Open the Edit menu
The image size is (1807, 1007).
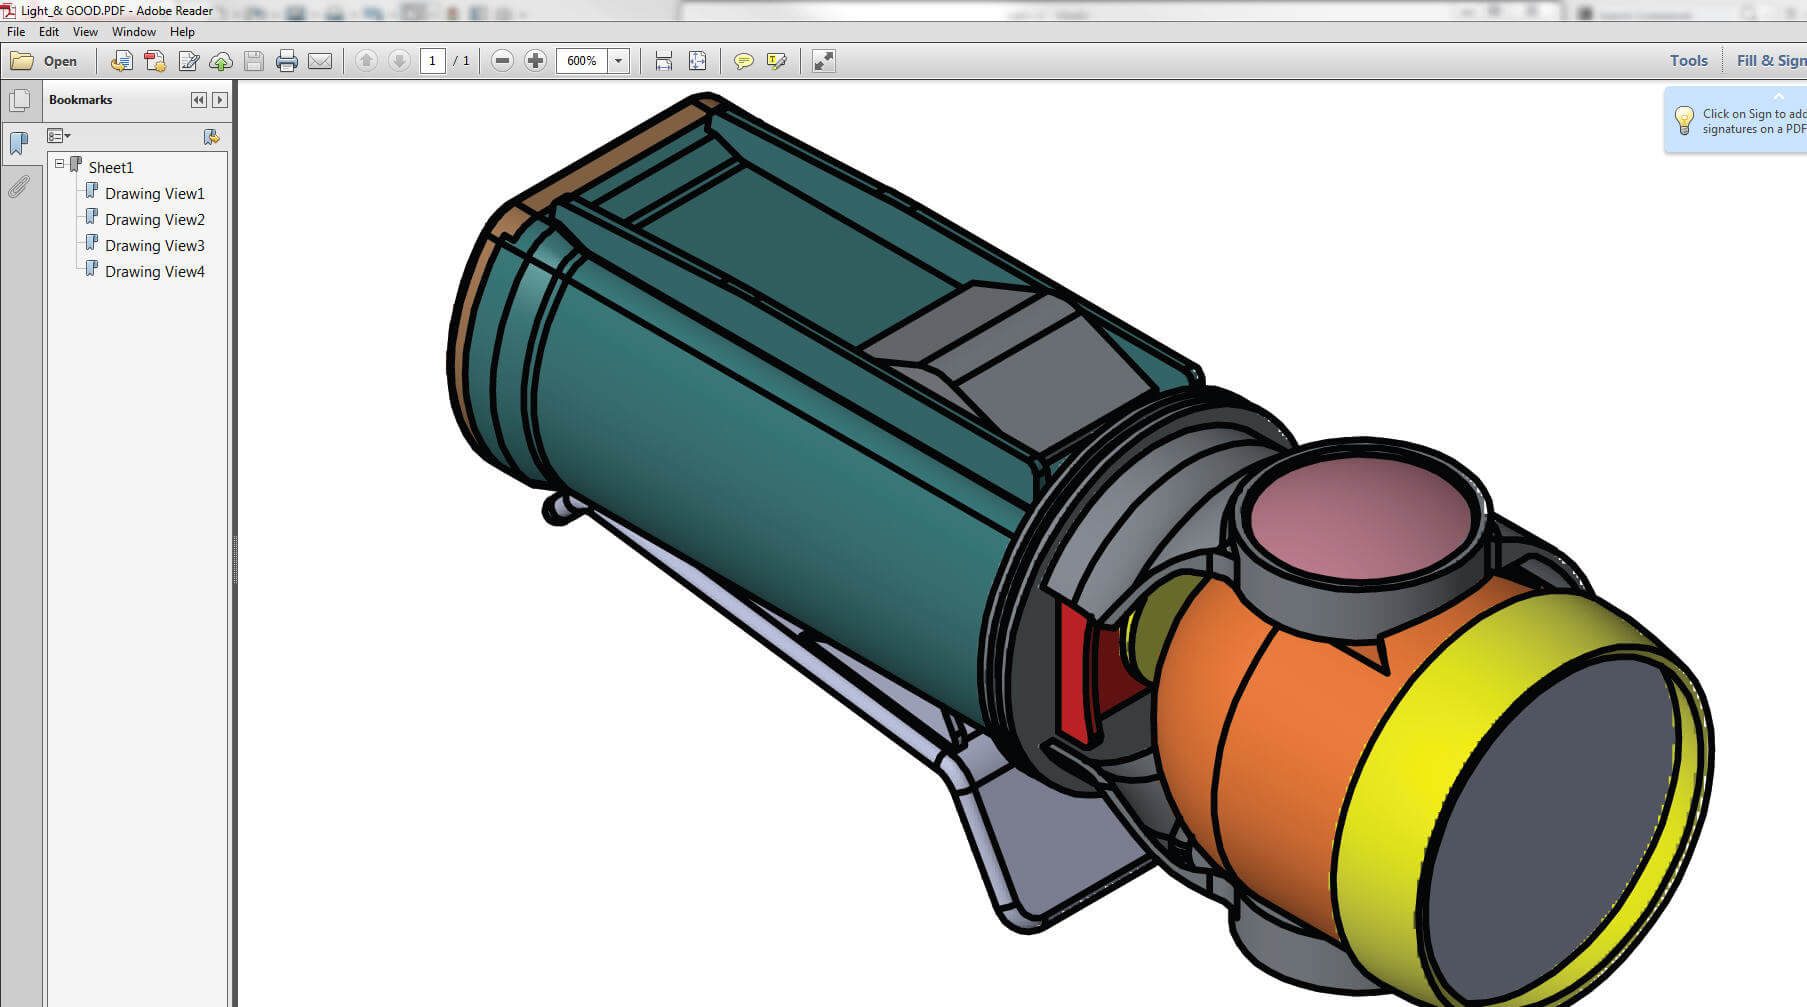point(48,32)
